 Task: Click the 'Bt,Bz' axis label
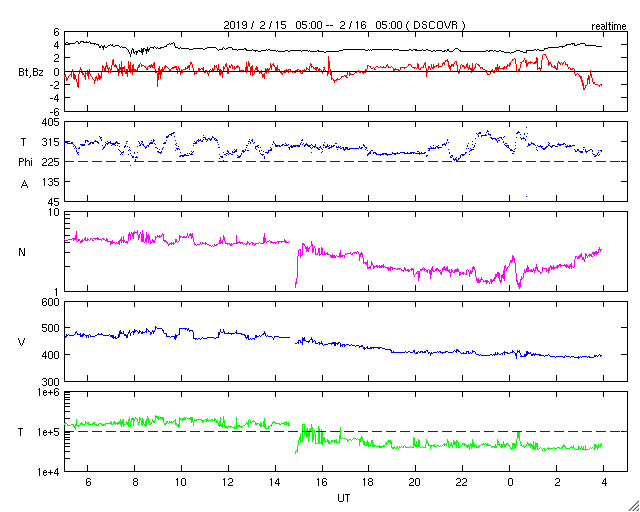point(31,74)
